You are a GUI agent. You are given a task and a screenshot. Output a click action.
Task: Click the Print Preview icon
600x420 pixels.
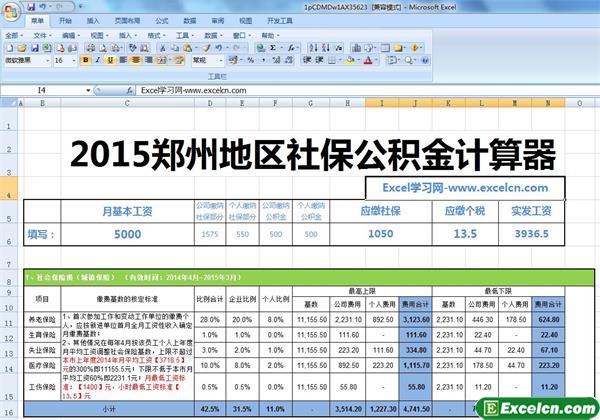(103, 48)
